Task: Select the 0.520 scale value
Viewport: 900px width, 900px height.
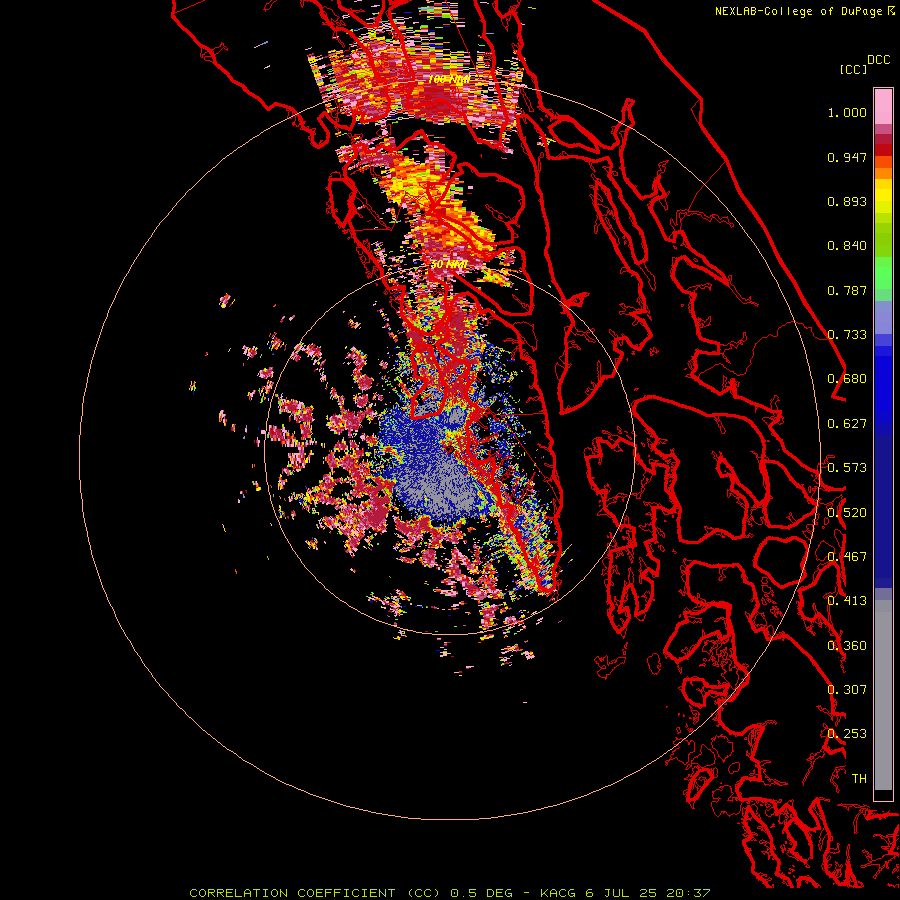Action: click(847, 513)
